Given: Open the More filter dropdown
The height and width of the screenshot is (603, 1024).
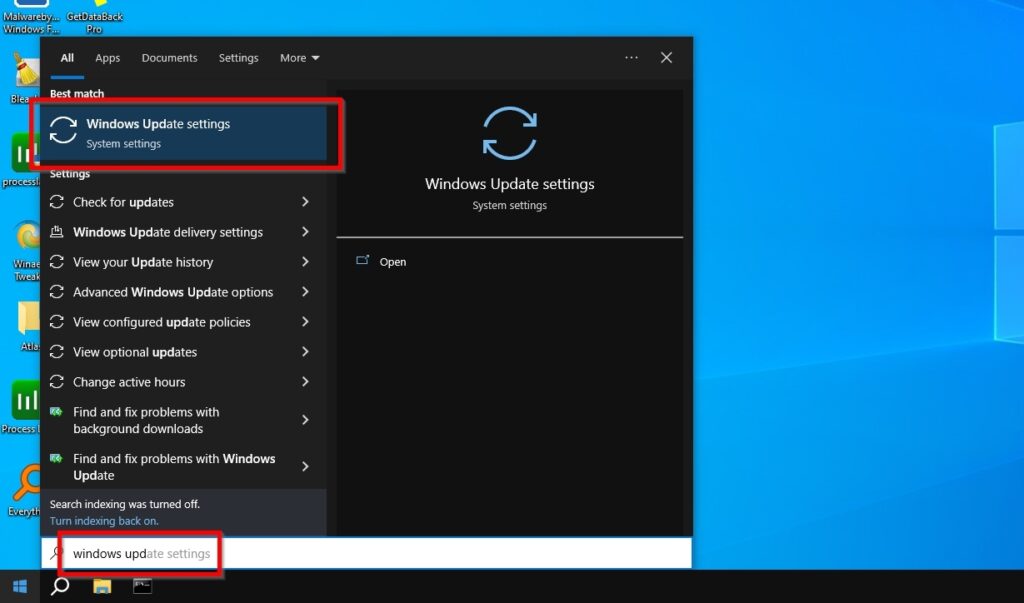Looking at the screenshot, I should pos(299,58).
